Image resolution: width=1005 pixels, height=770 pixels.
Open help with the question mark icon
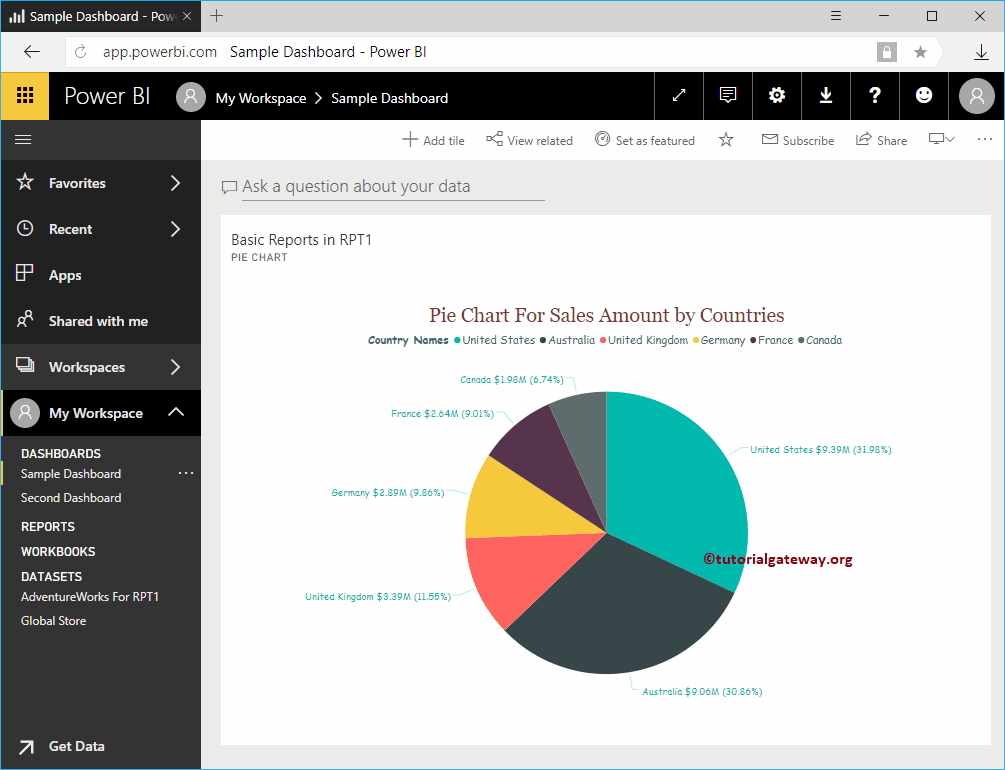(874, 95)
